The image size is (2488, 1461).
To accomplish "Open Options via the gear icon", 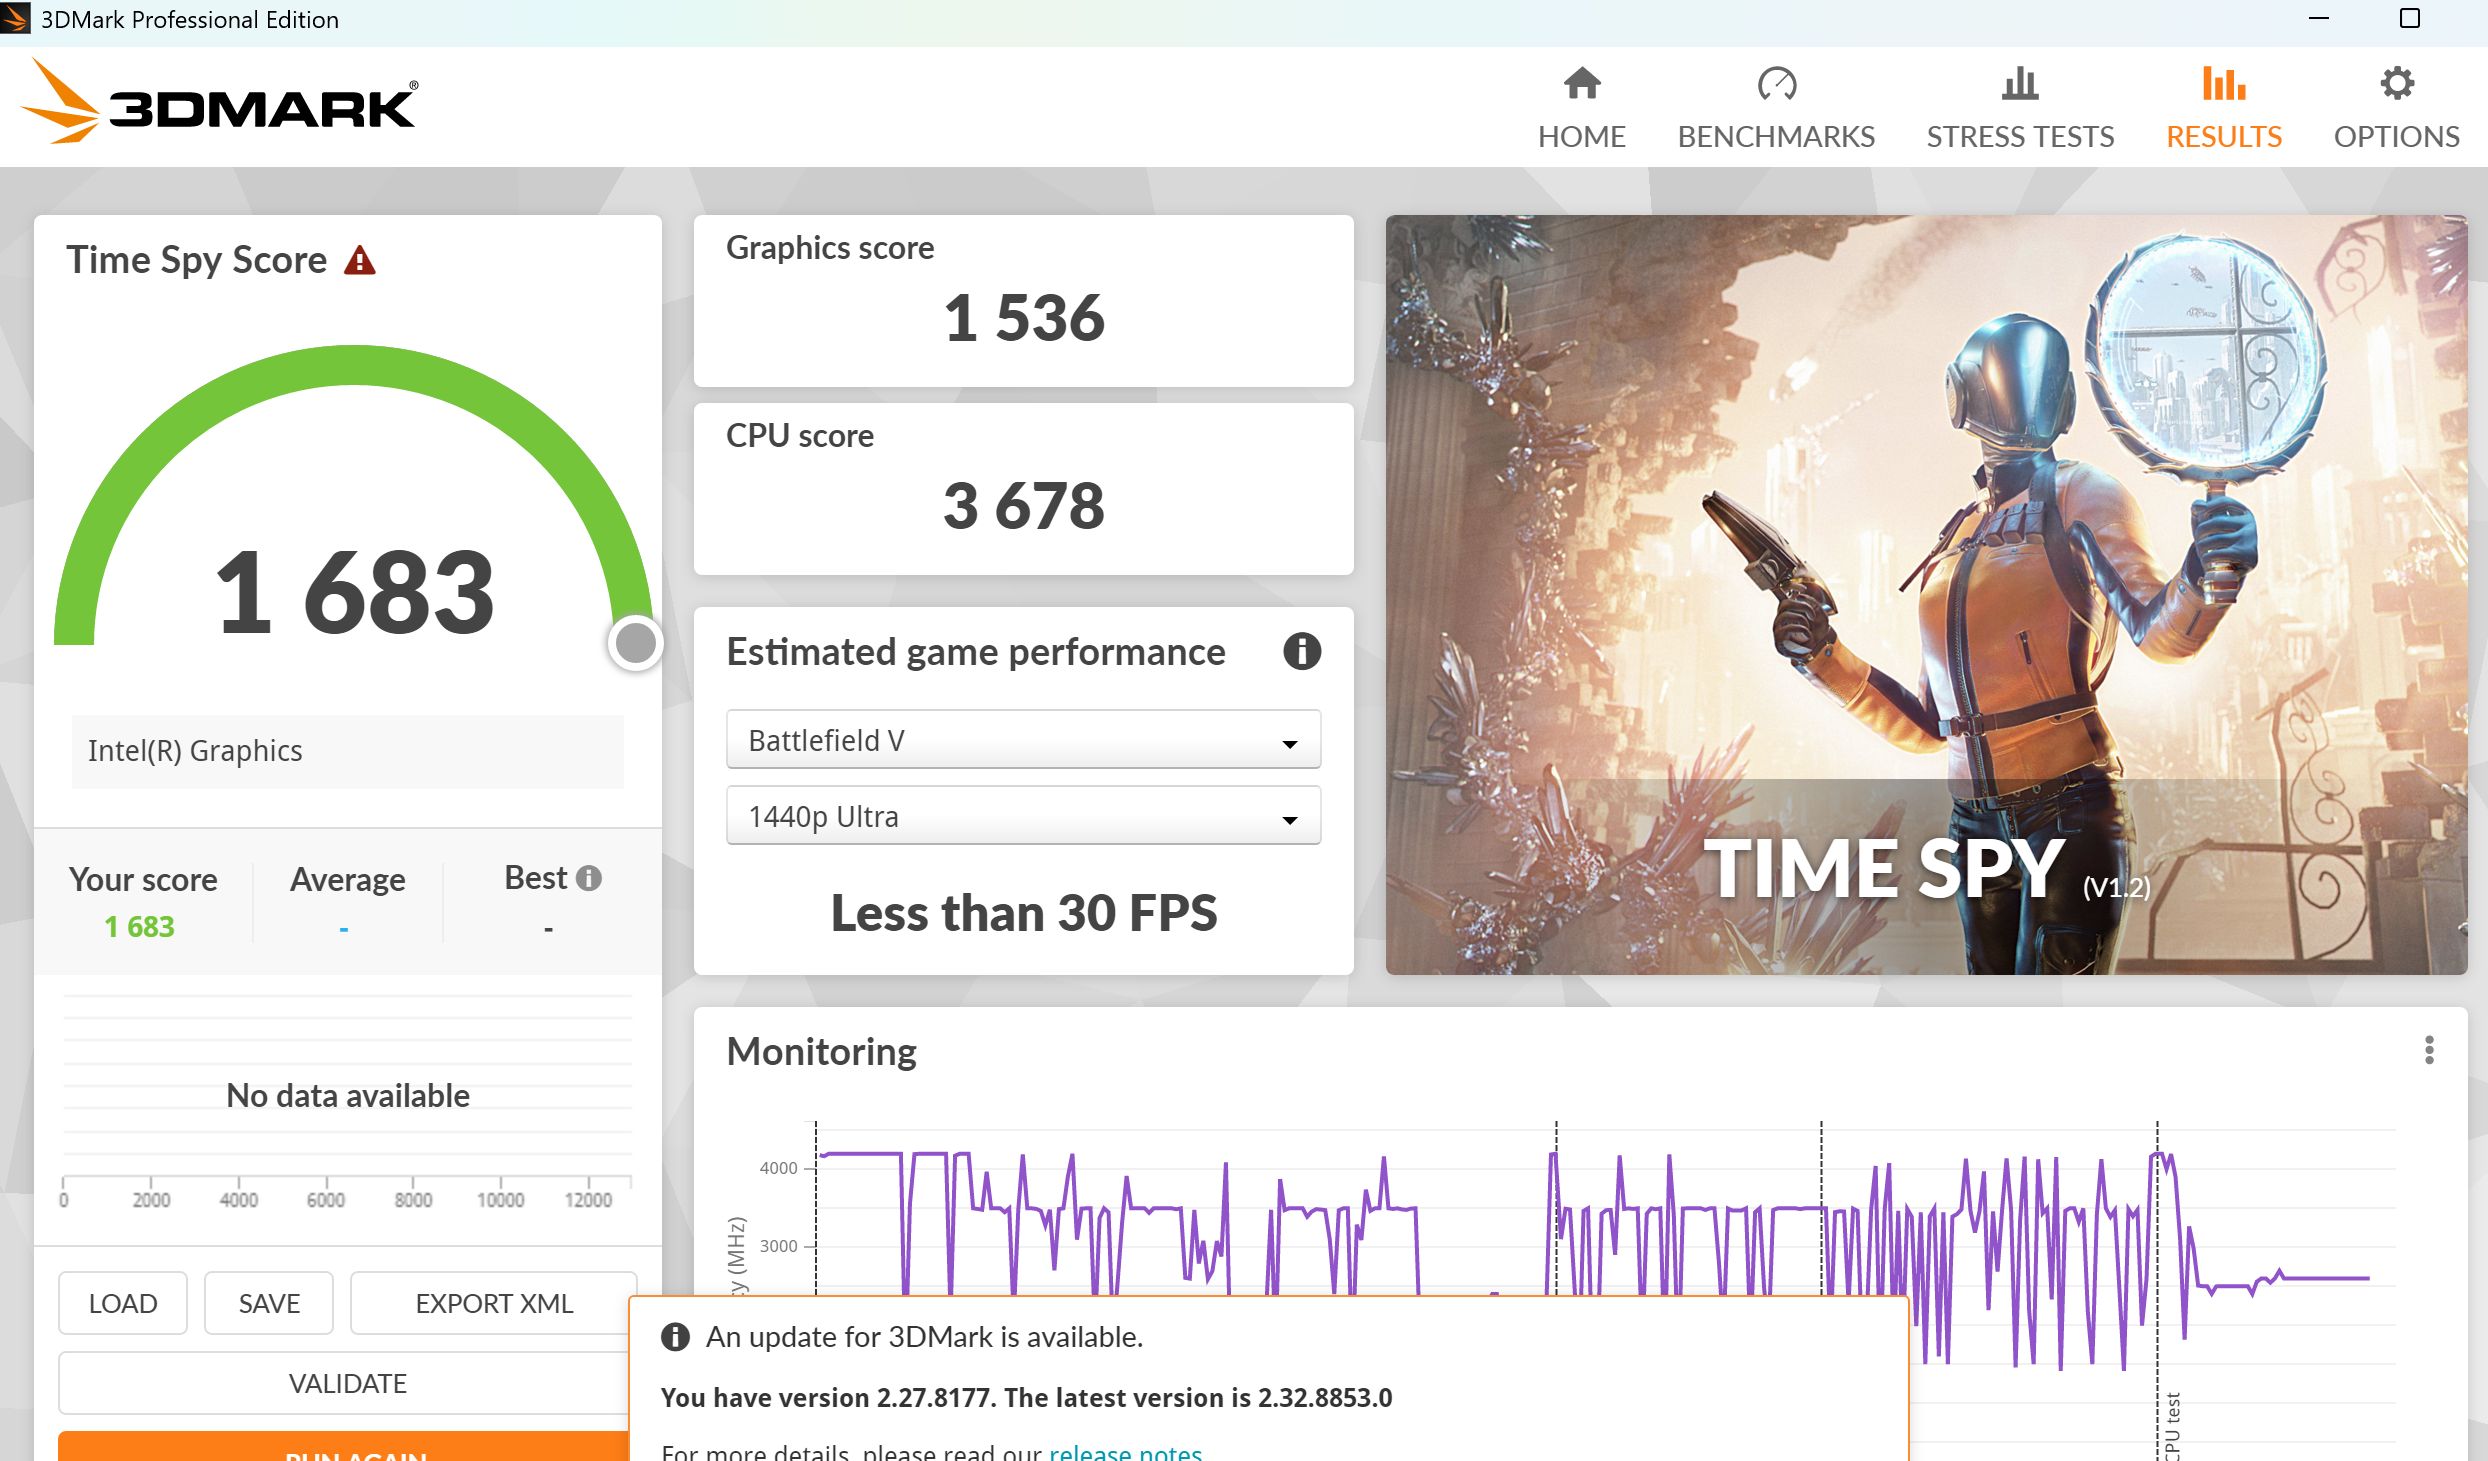I will pos(2396,84).
